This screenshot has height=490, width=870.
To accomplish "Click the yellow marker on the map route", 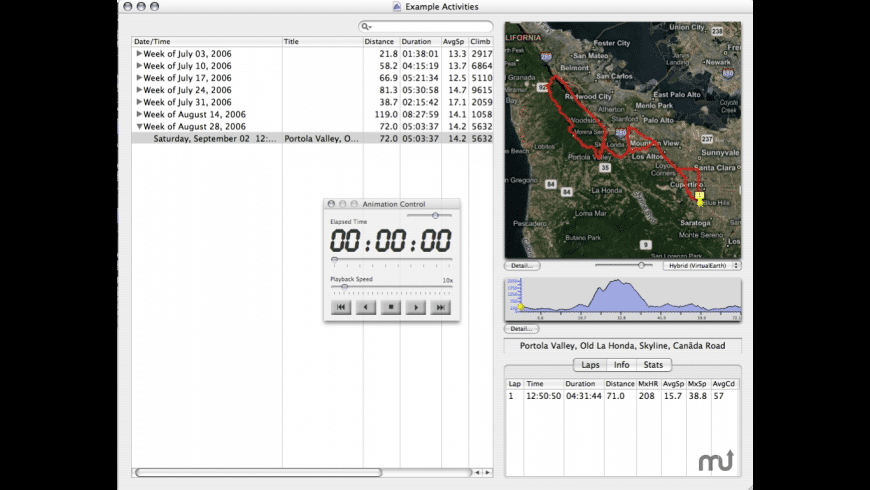I will tap(699, 197).
